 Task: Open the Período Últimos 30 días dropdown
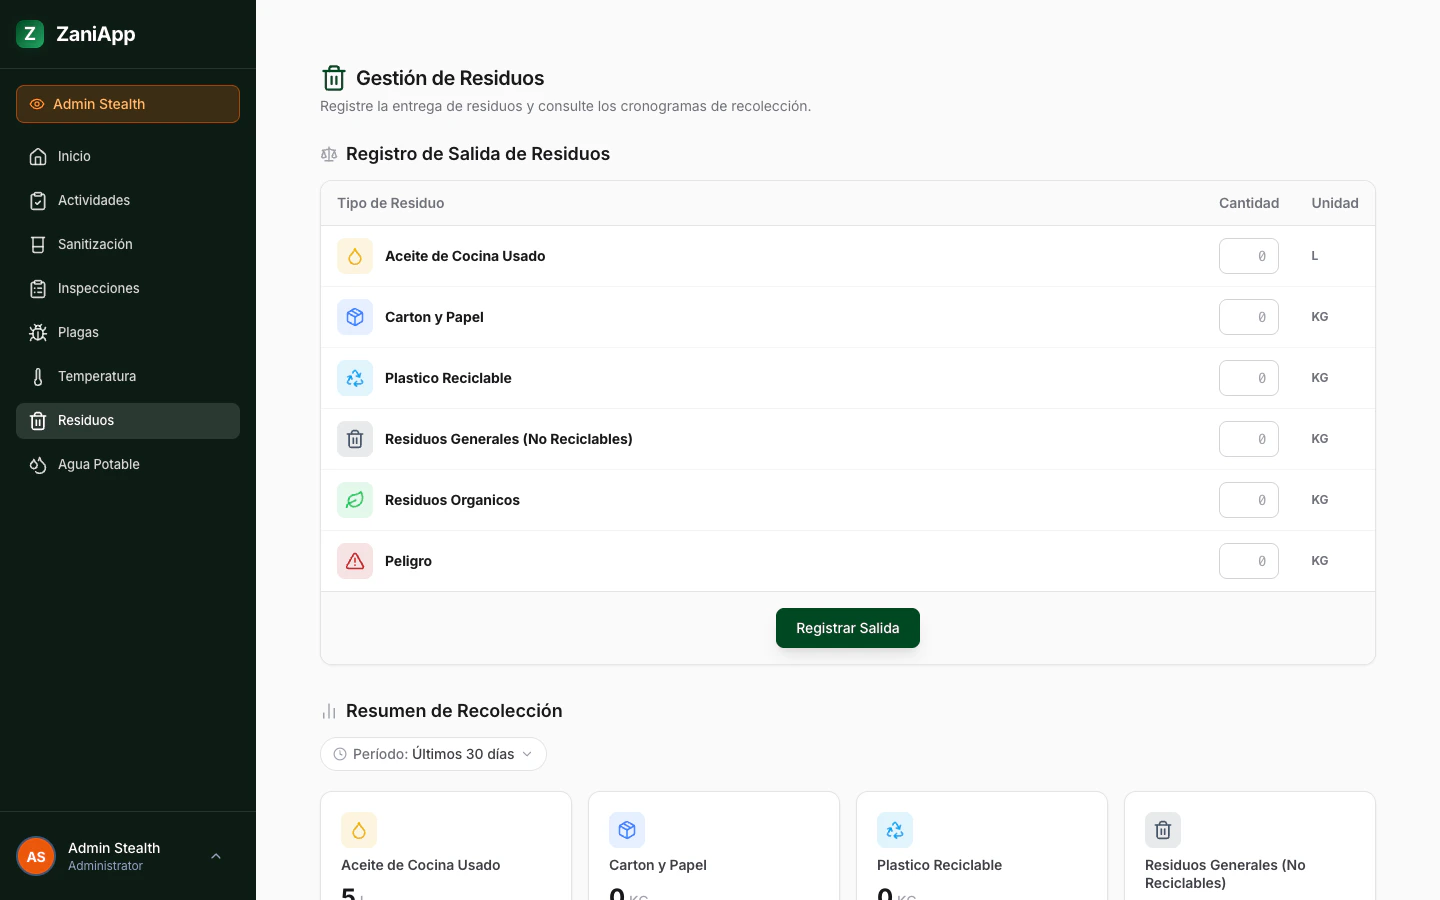click(433, 754)
